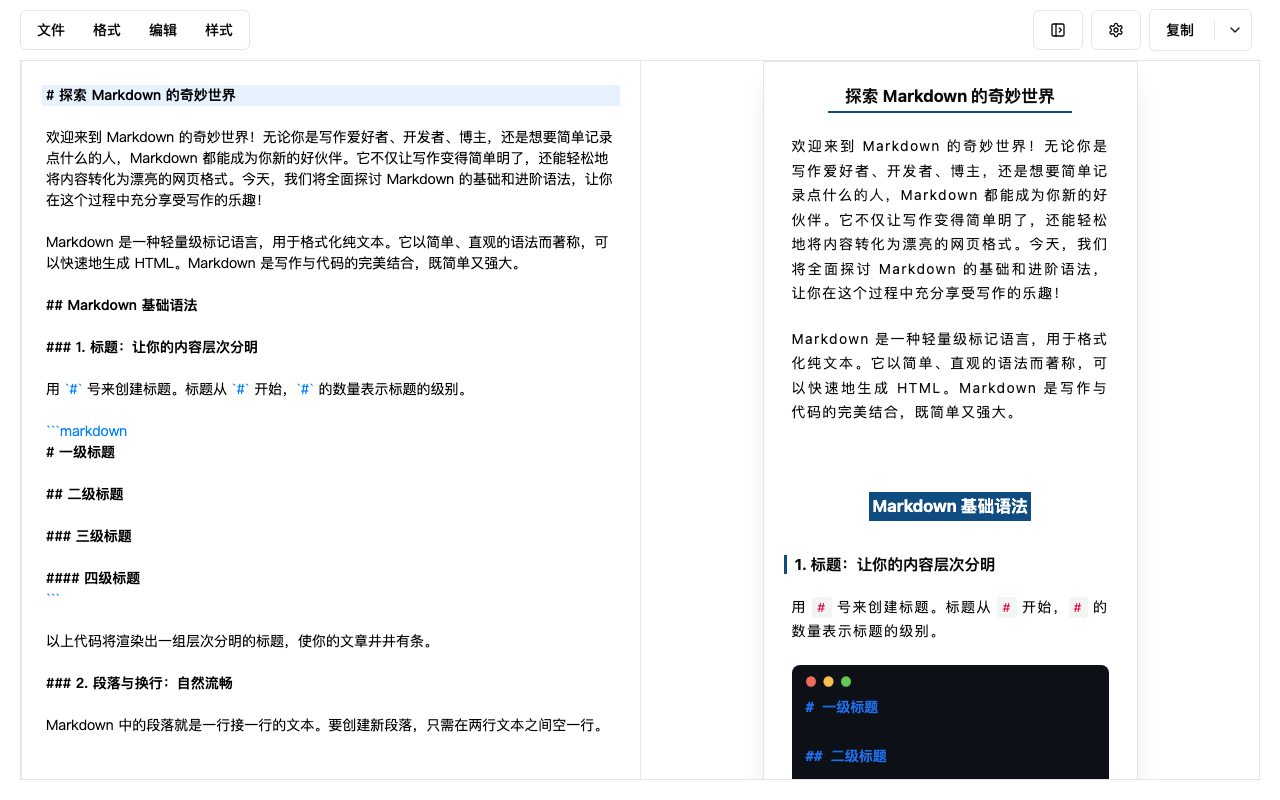Click the editor line ## 二级标题
The height and width of the screenshot is (800, 1280).
pyautogui.click(x=85, y=494)
